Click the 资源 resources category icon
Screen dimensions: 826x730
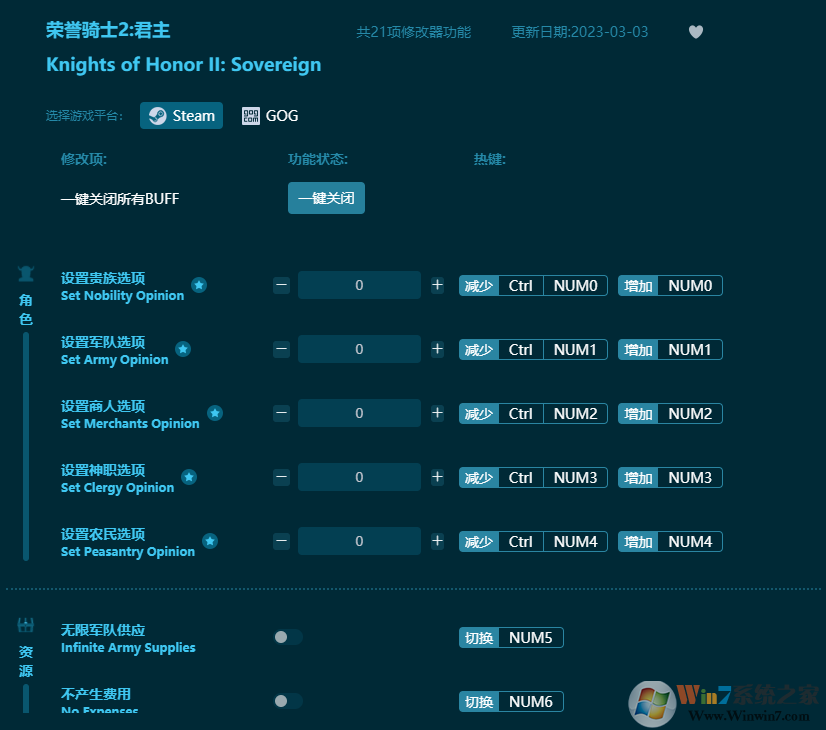[x=26, y=625]
